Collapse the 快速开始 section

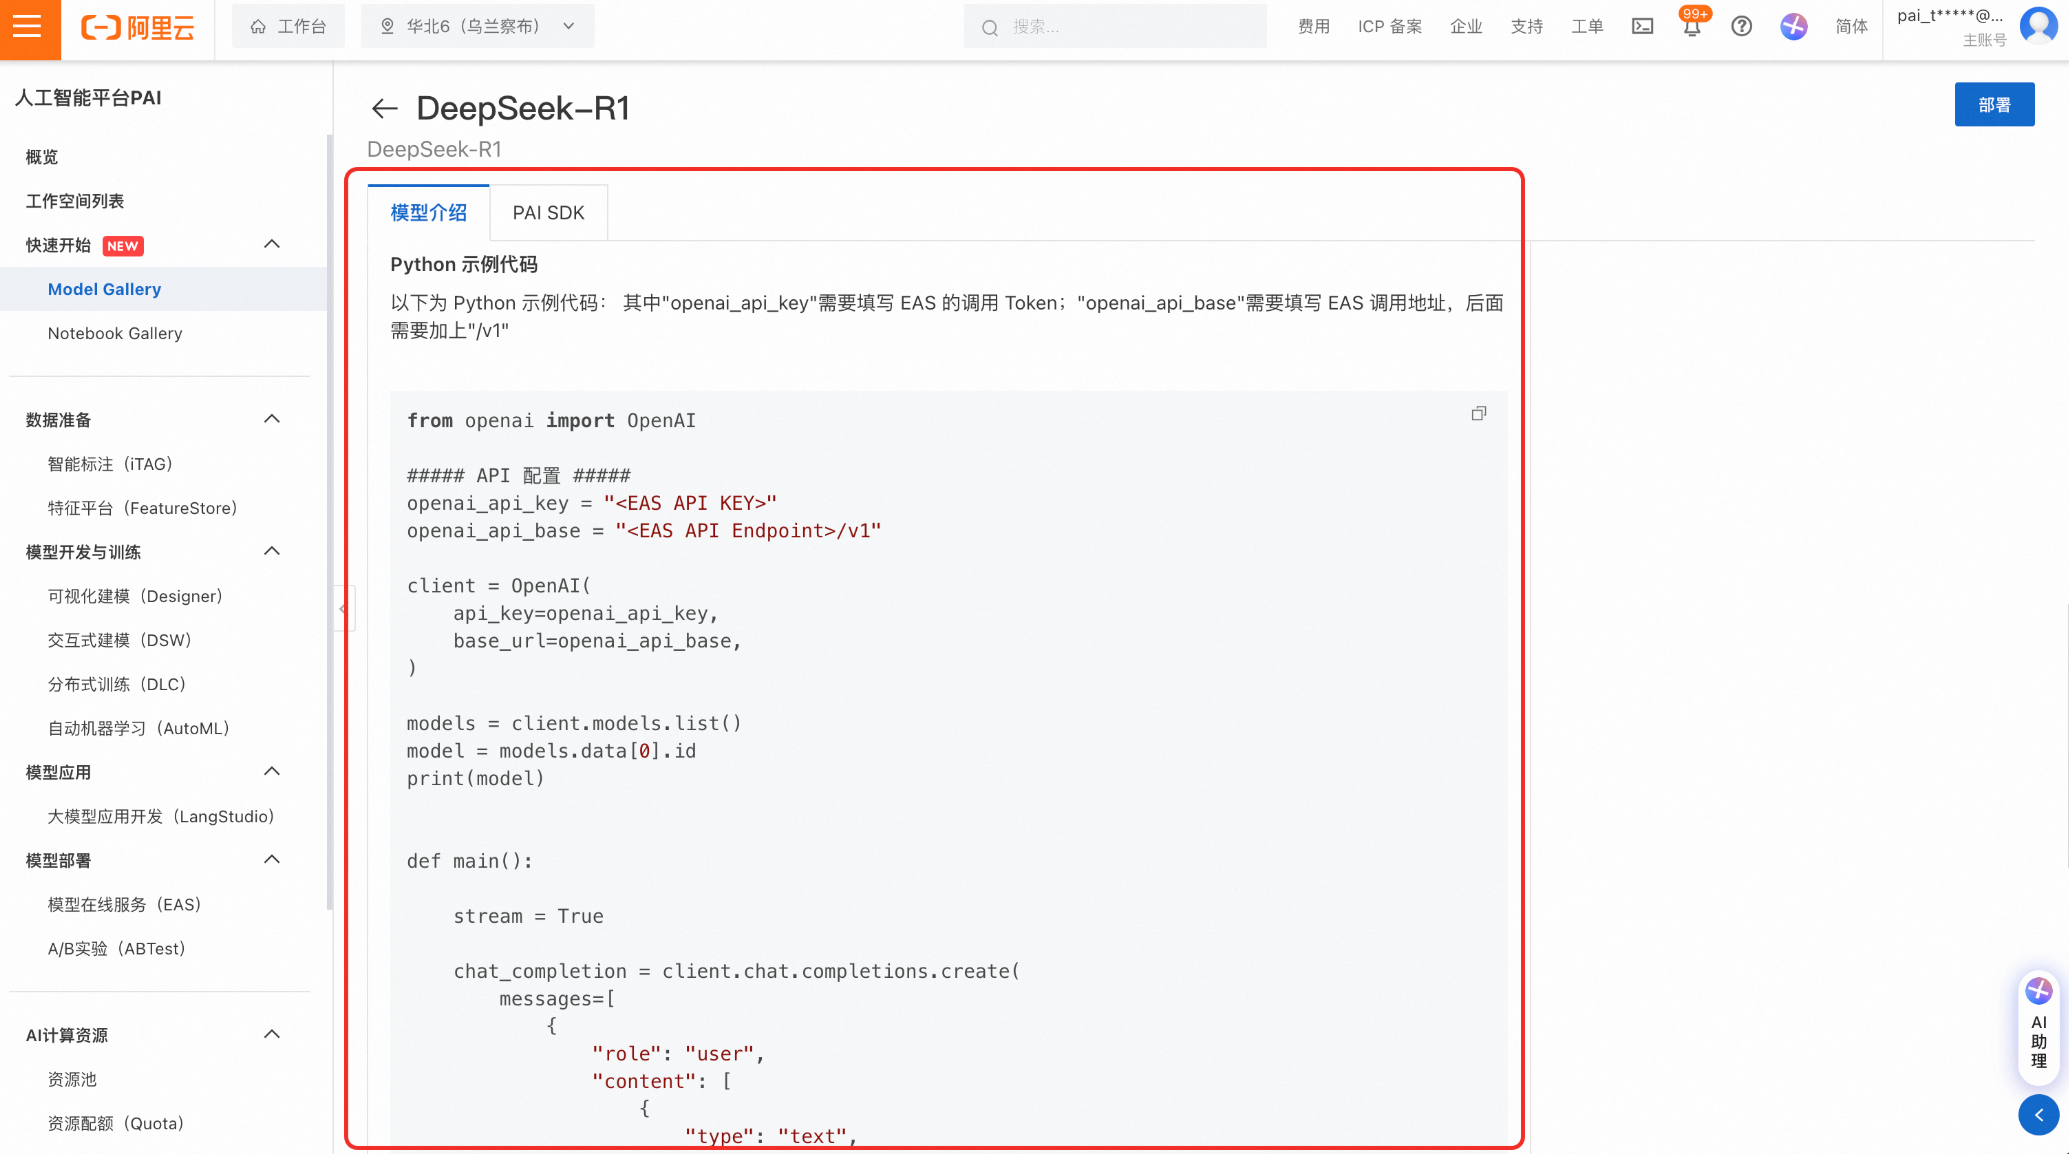[x=271, y=245]
